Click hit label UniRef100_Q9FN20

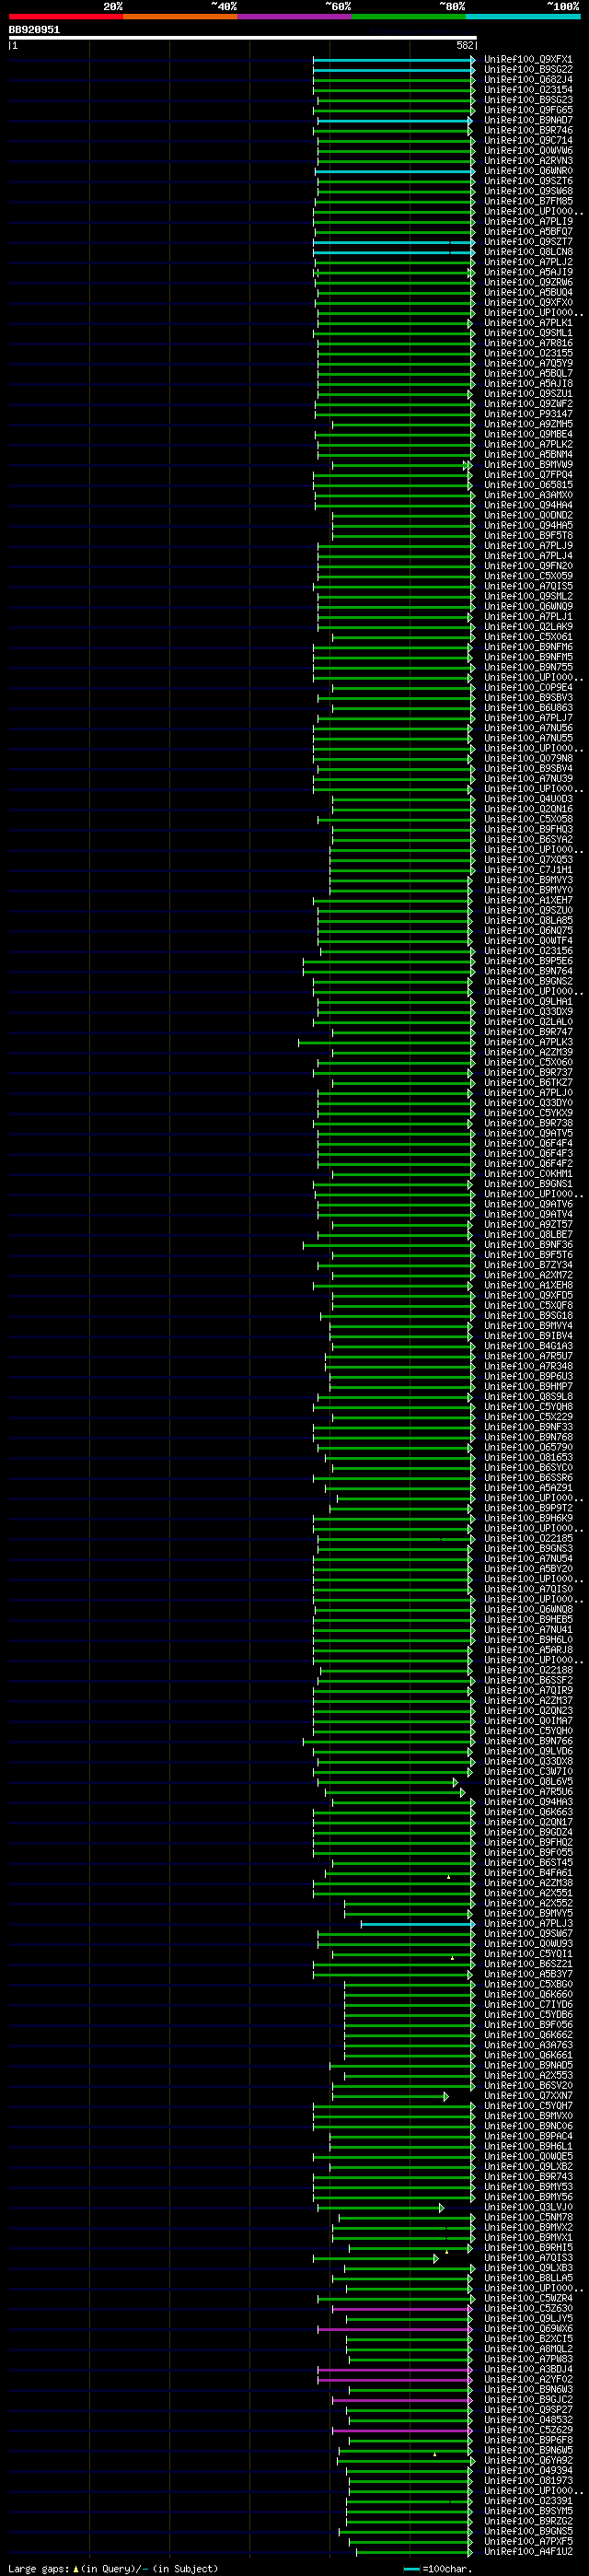point(528,566)
